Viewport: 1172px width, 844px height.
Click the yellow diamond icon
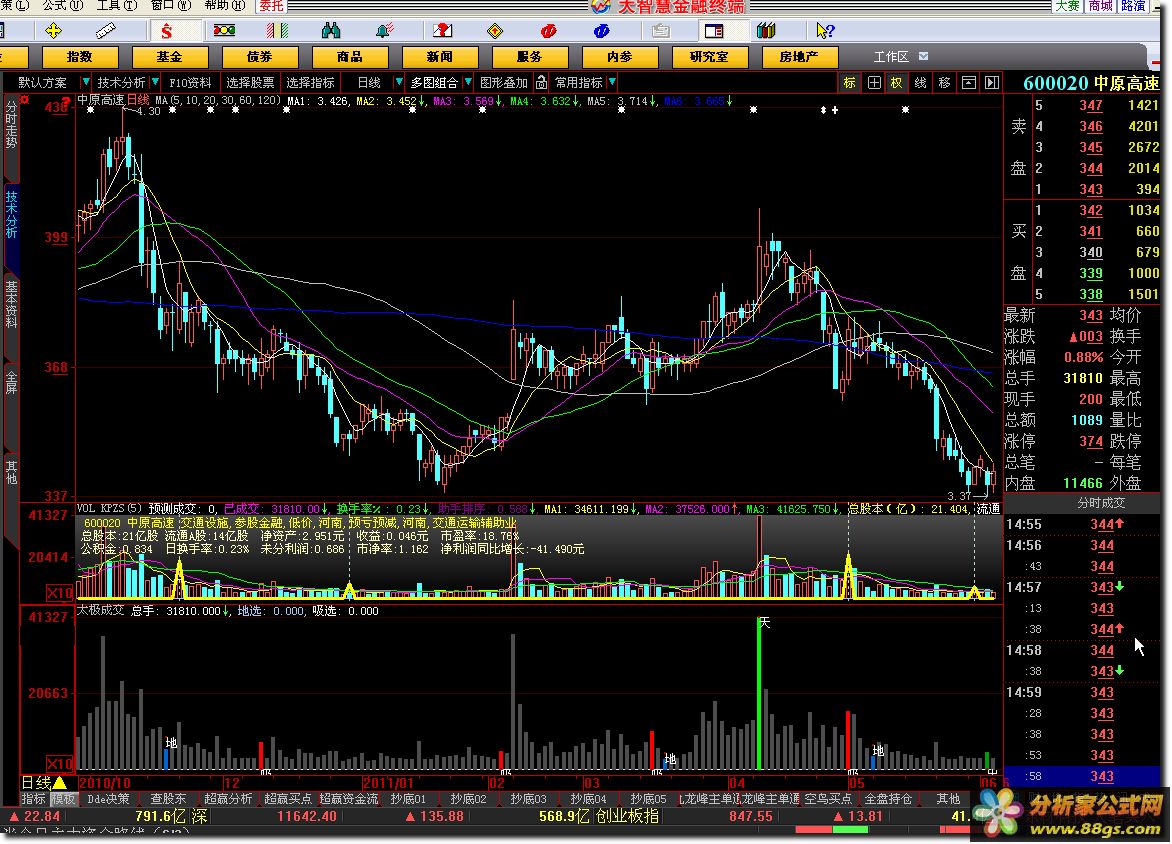point(495,31)
